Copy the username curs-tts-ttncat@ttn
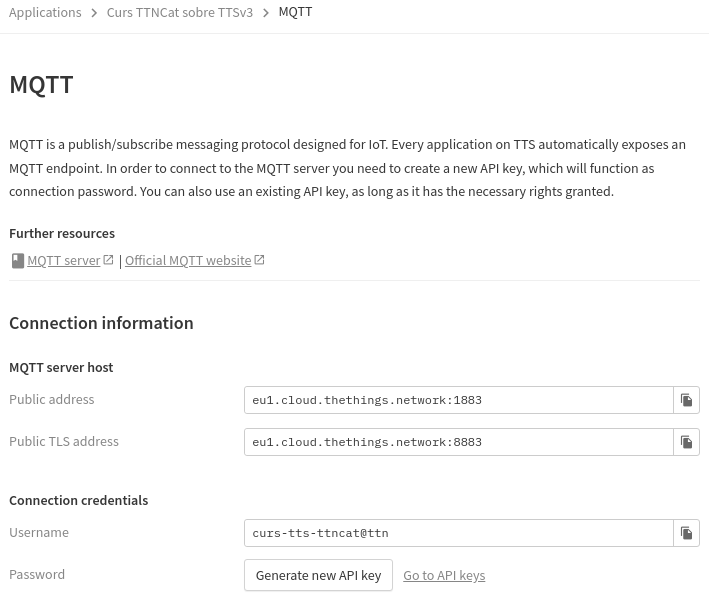The width and height of the screenshot is (709, 600). tap(686, 533)
